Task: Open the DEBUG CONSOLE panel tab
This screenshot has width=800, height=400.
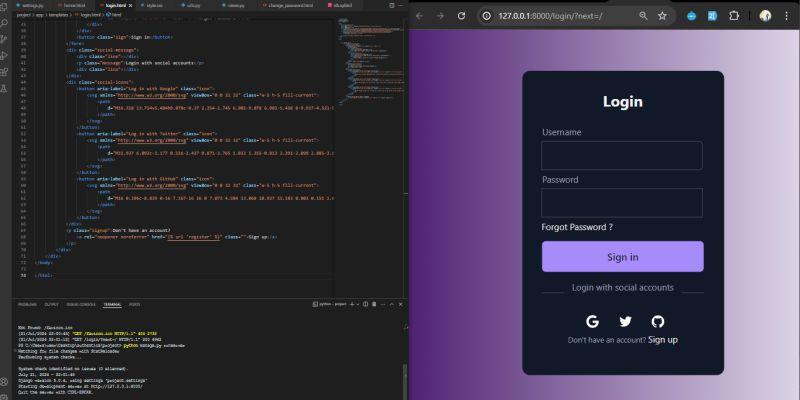Action: pos(81,305)
